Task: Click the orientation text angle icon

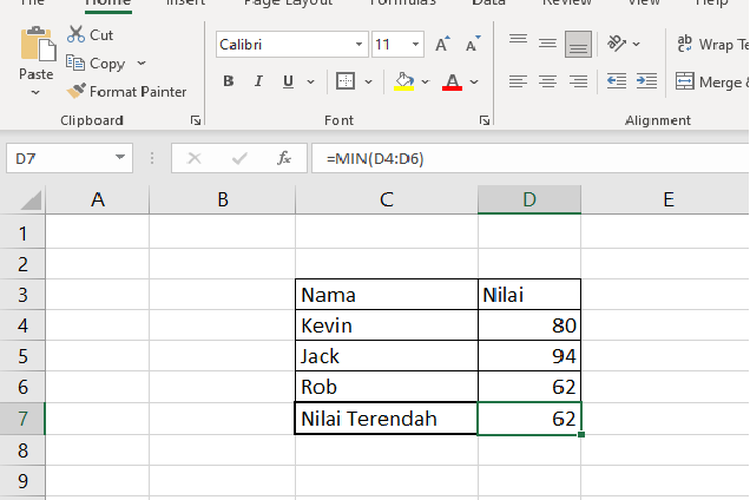Action: click(x=617, y=44)
